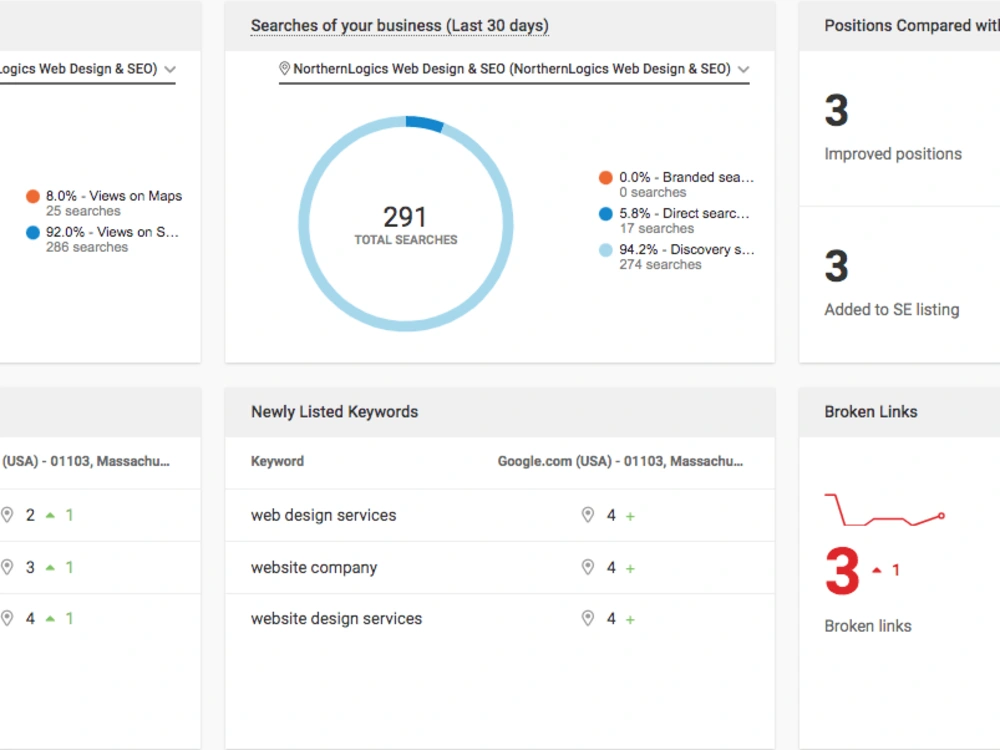
Task: Click the Keyword column header
Action: [277, 461]
